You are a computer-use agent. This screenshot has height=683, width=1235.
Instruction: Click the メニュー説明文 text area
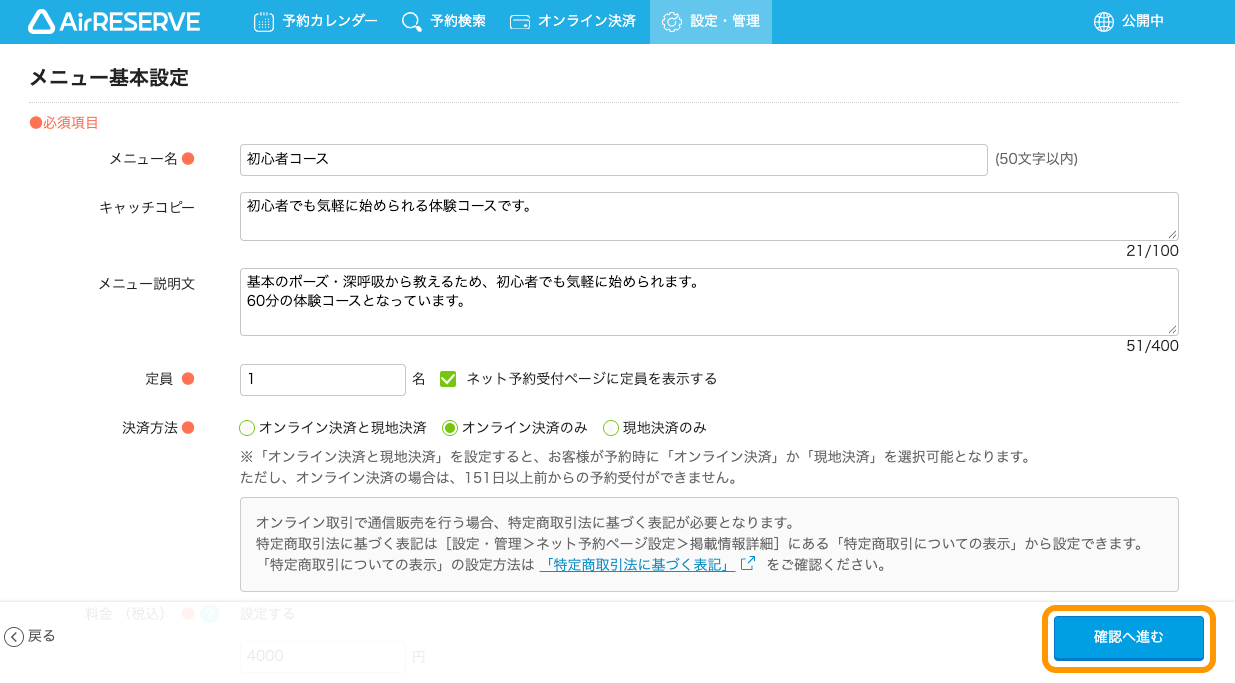709,302
